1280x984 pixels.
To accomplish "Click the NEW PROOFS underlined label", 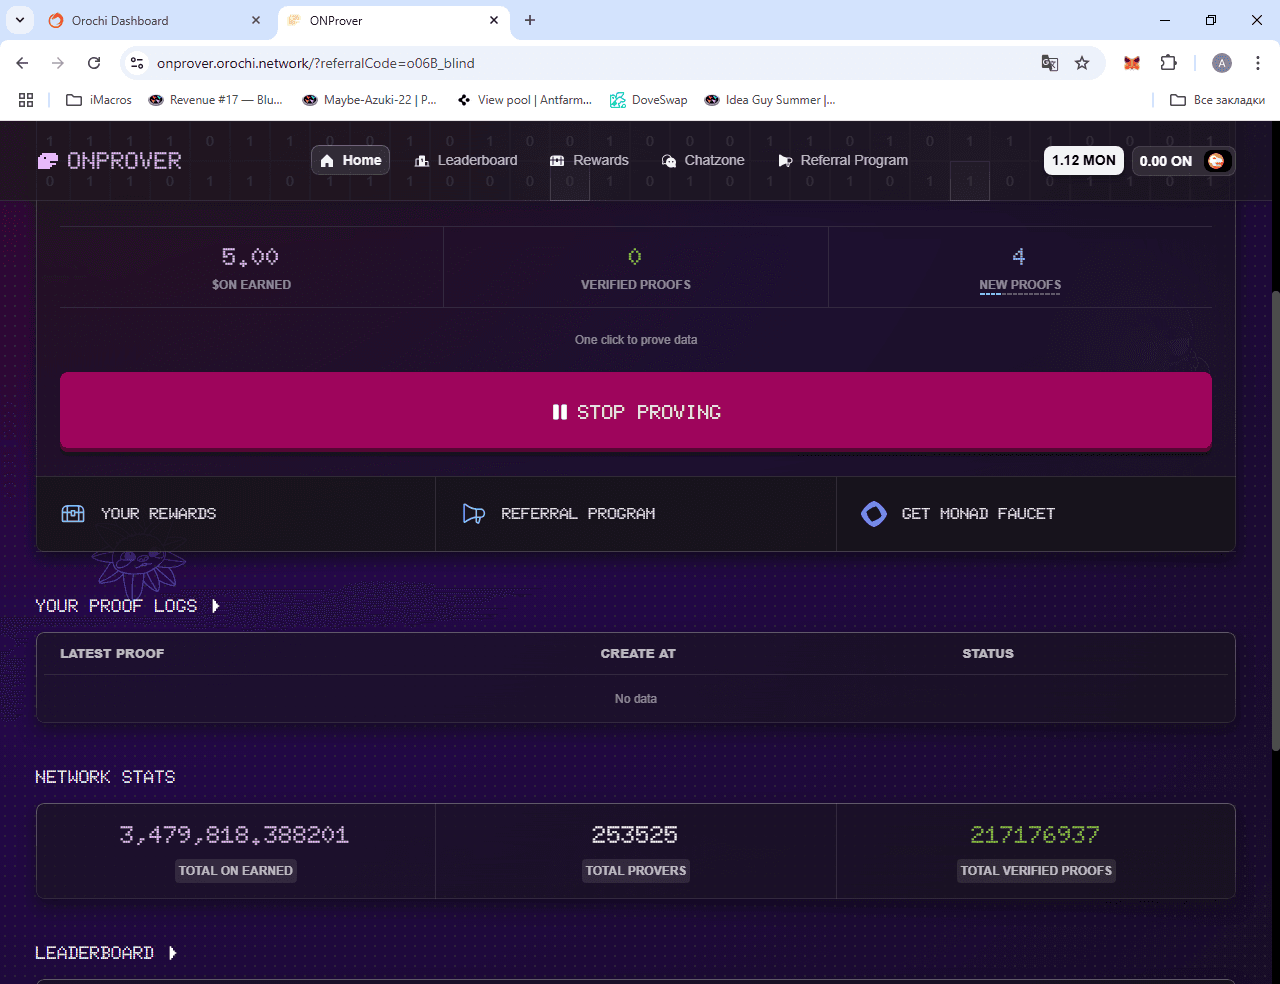I will click(x=1020, y=285).
